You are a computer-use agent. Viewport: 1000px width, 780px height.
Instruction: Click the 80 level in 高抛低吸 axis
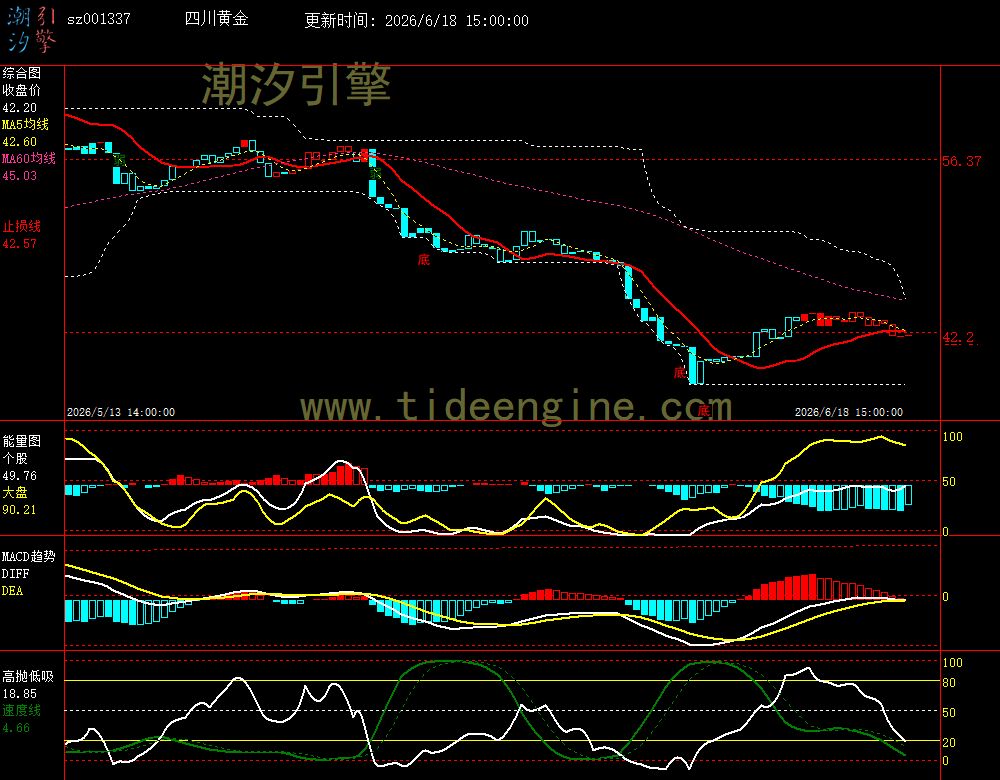(949, 683)
